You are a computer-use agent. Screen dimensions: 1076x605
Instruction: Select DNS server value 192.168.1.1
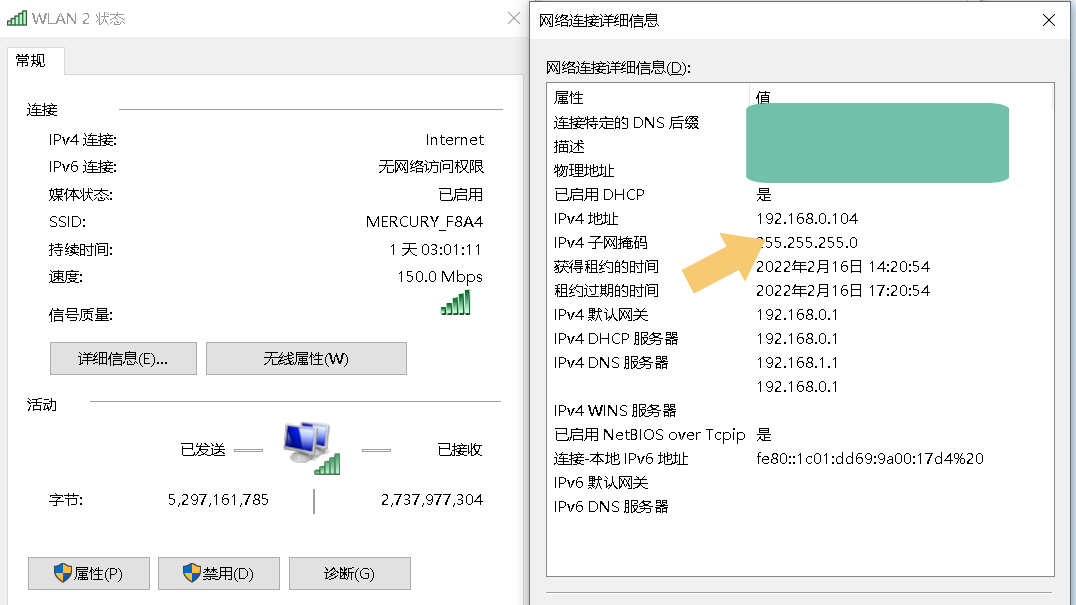pyautogui.click(x=797, y=362)
